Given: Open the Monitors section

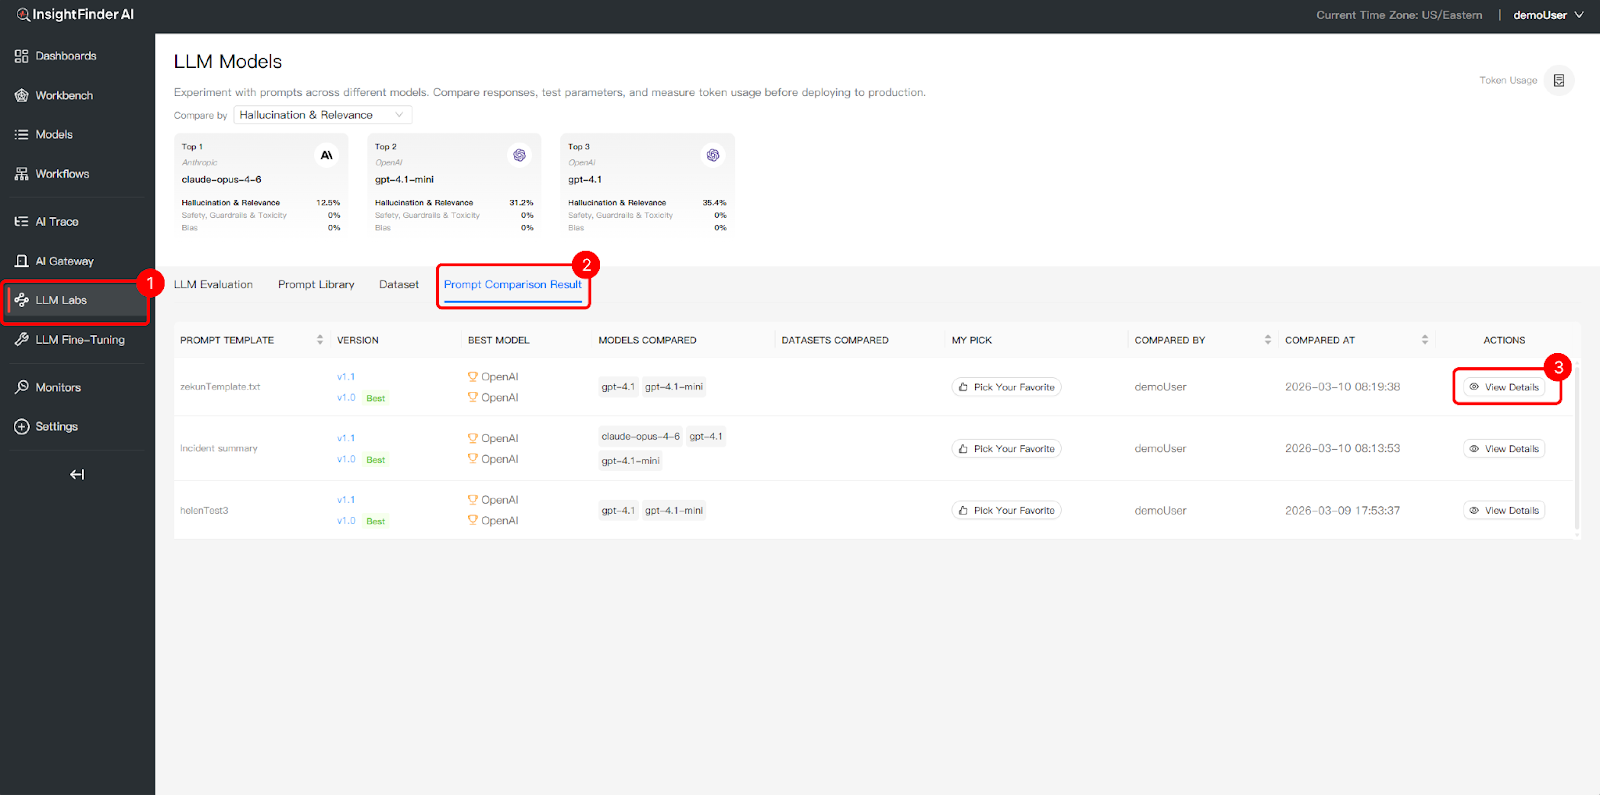Looking at the screenshot, I should tap(58, 388).
